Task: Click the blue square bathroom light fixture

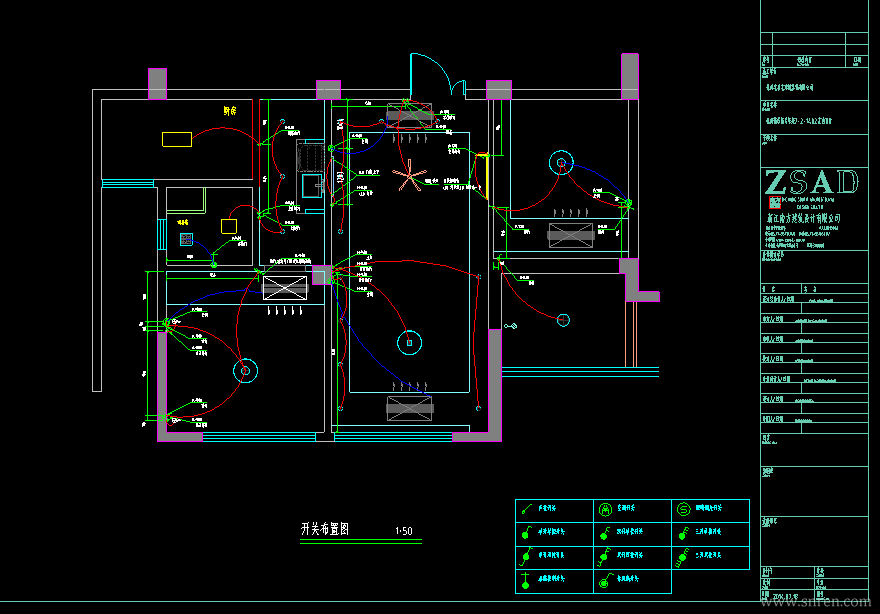Action: 186,240
